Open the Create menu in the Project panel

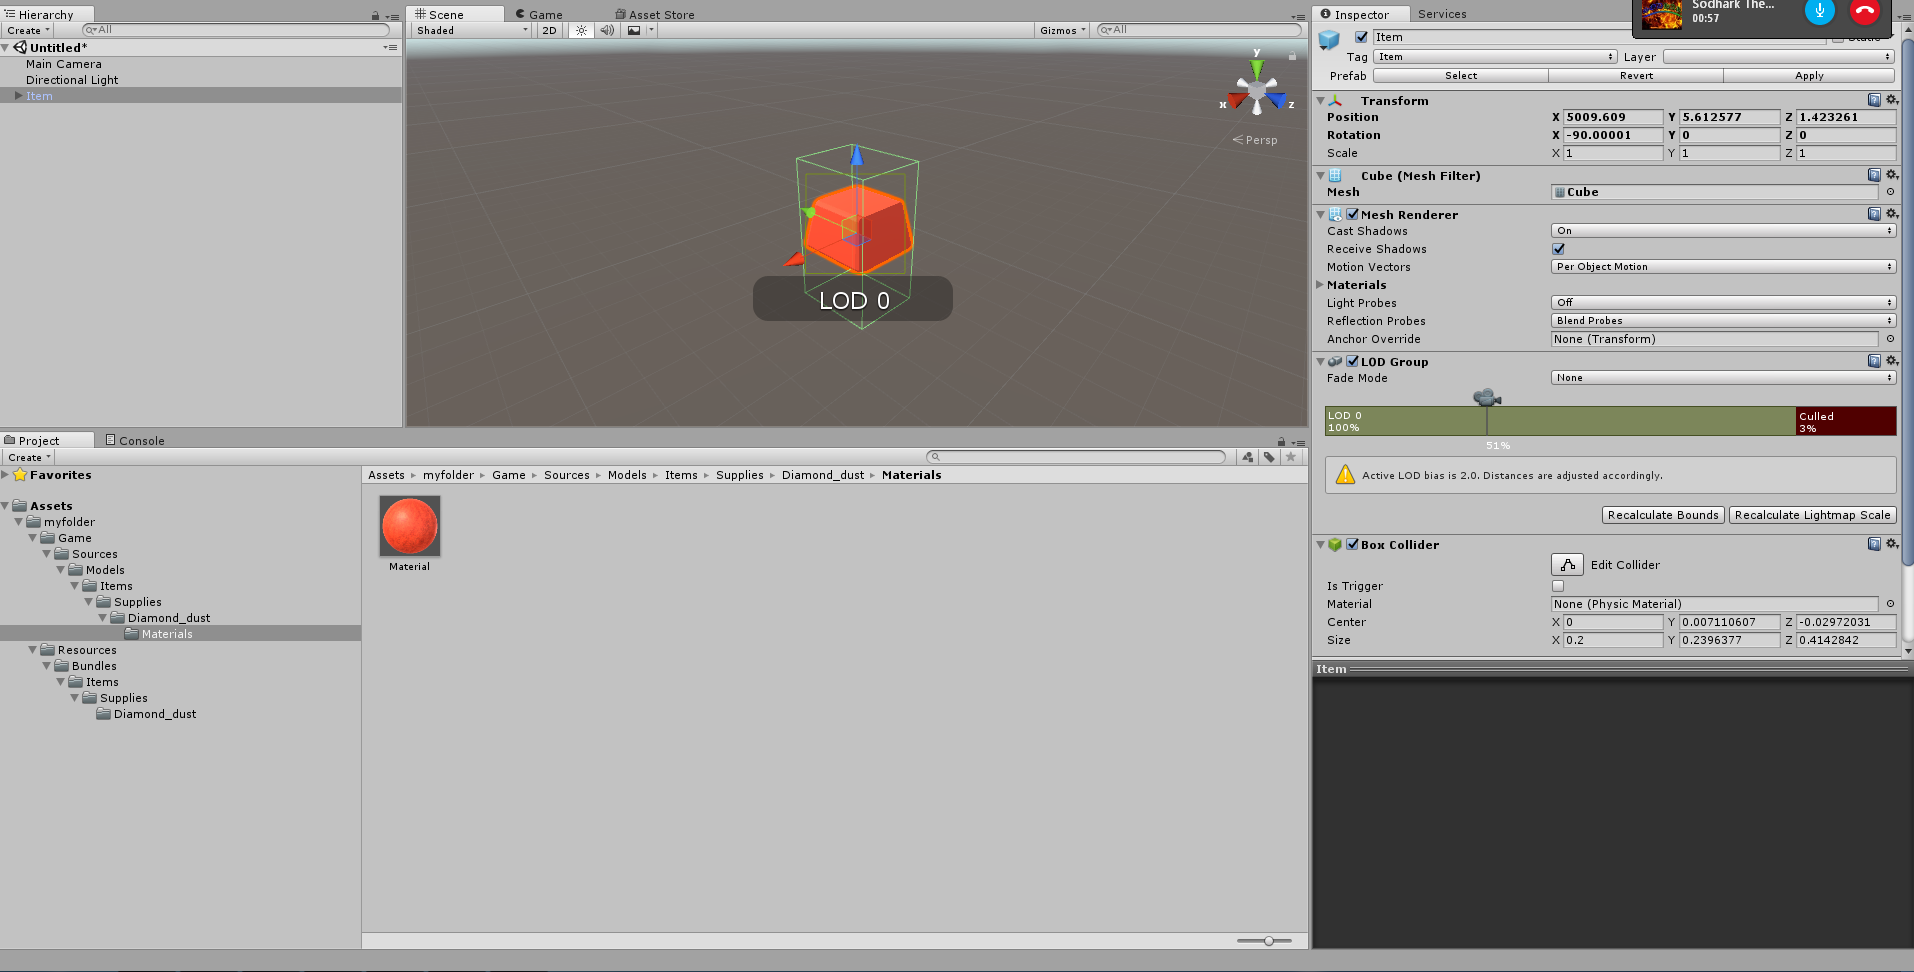(28, 457)
